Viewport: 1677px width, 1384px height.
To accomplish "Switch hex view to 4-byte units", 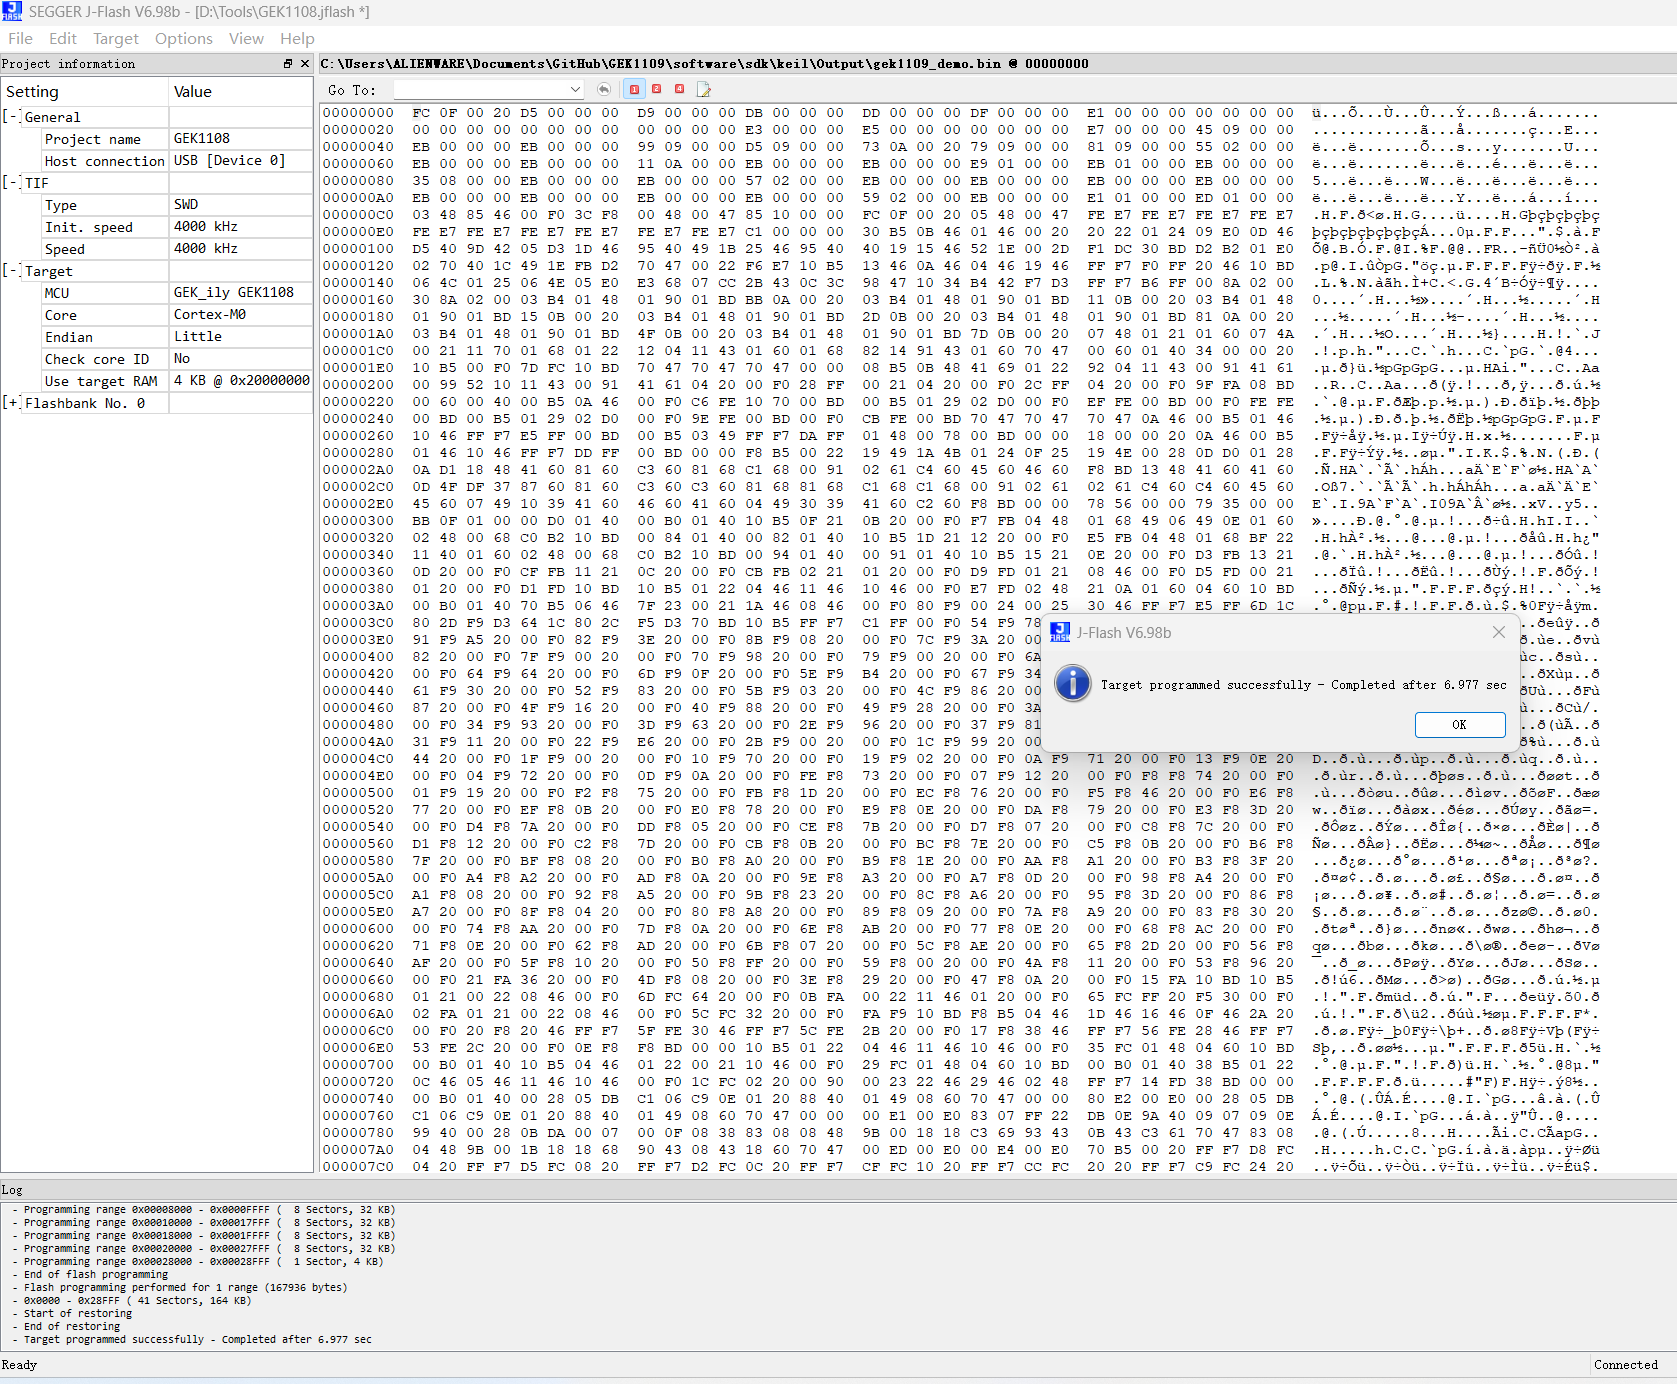I will point(680,90).
